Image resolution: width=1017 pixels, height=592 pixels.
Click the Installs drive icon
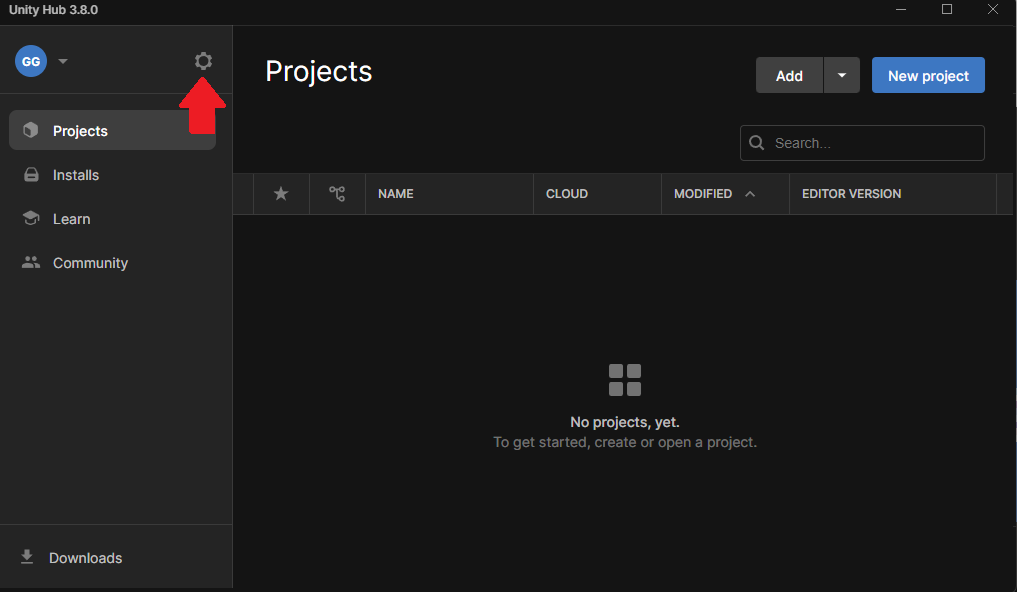[x=31, y=175]
